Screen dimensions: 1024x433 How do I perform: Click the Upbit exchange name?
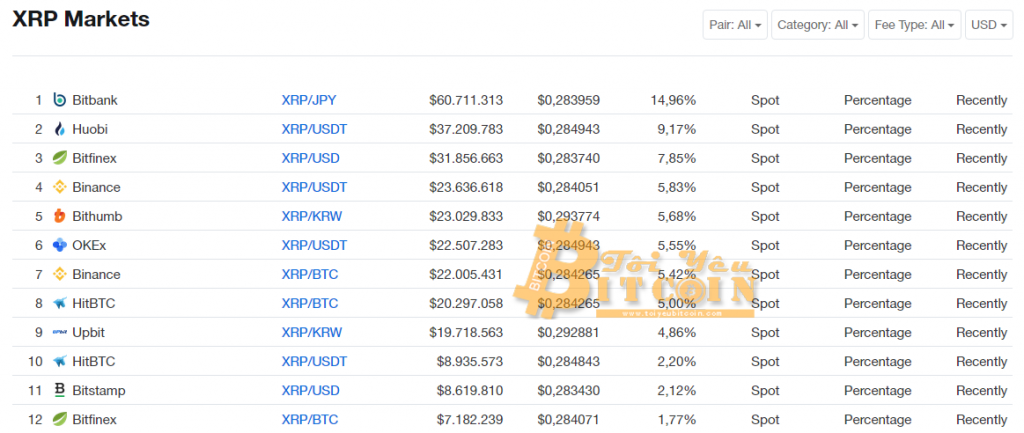[x=89, y=332]
